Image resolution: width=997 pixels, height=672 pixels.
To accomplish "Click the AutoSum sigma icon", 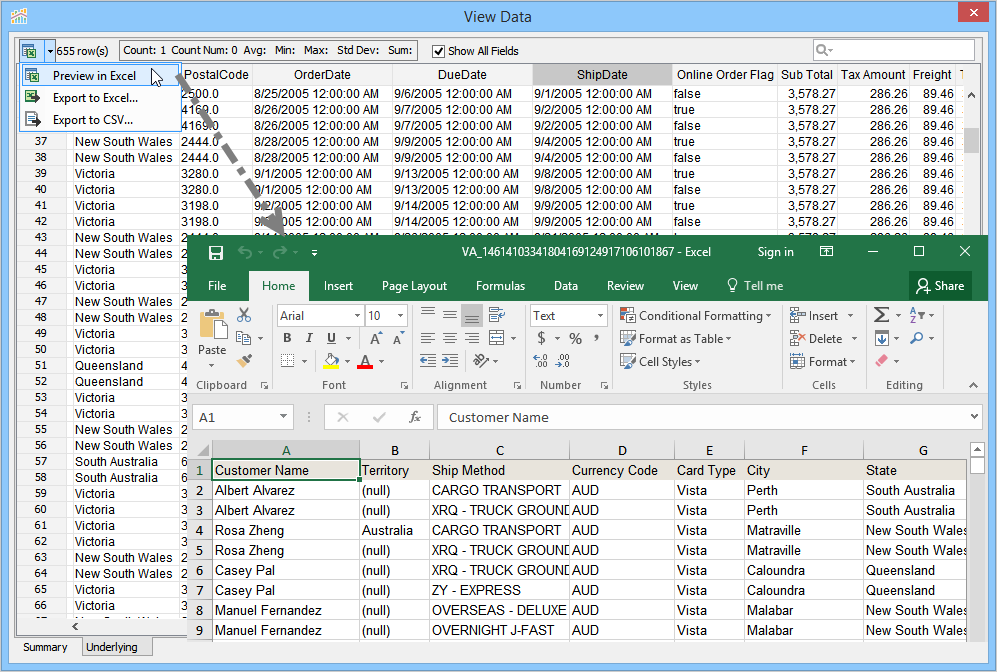I will pos(881,315).
